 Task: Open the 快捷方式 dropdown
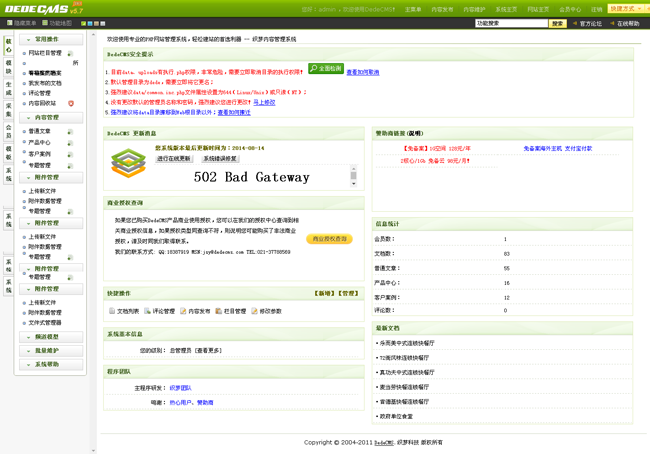click(x=628, y=9)
